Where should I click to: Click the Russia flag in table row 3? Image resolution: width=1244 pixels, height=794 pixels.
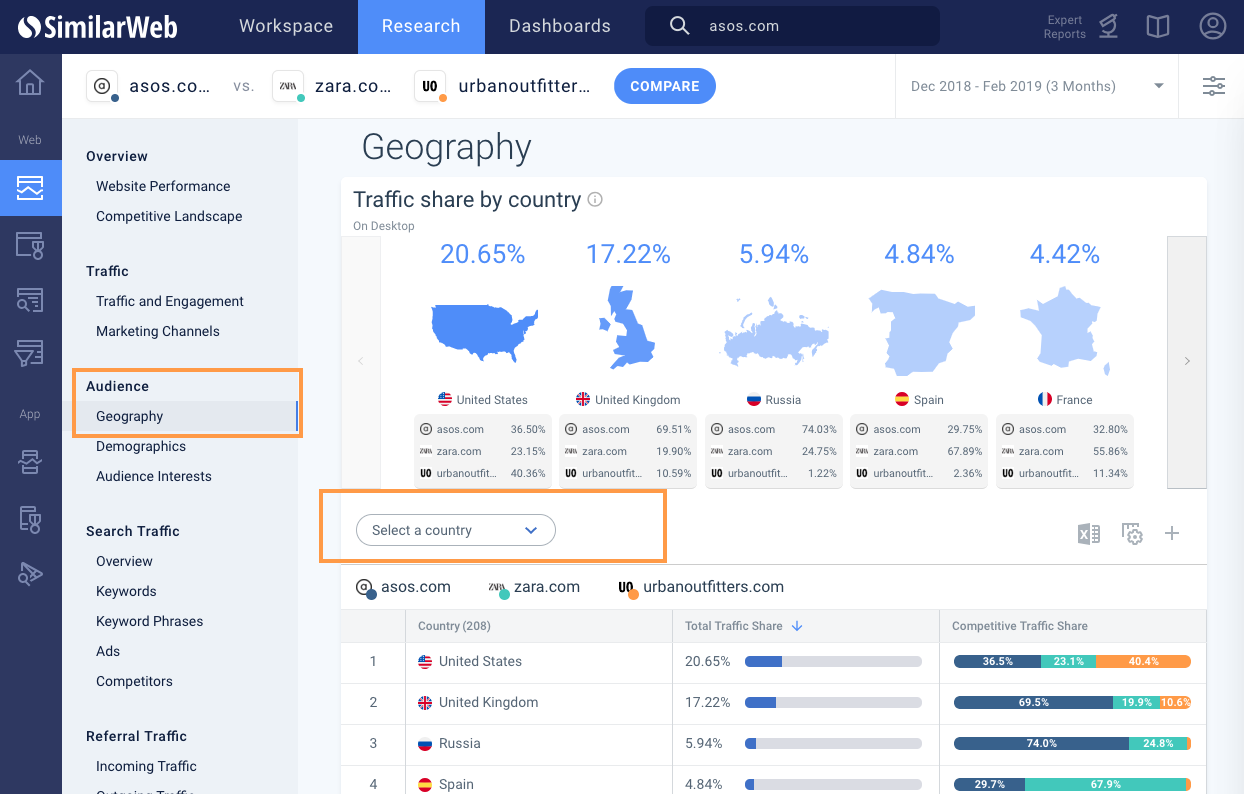tap(425, 744)
